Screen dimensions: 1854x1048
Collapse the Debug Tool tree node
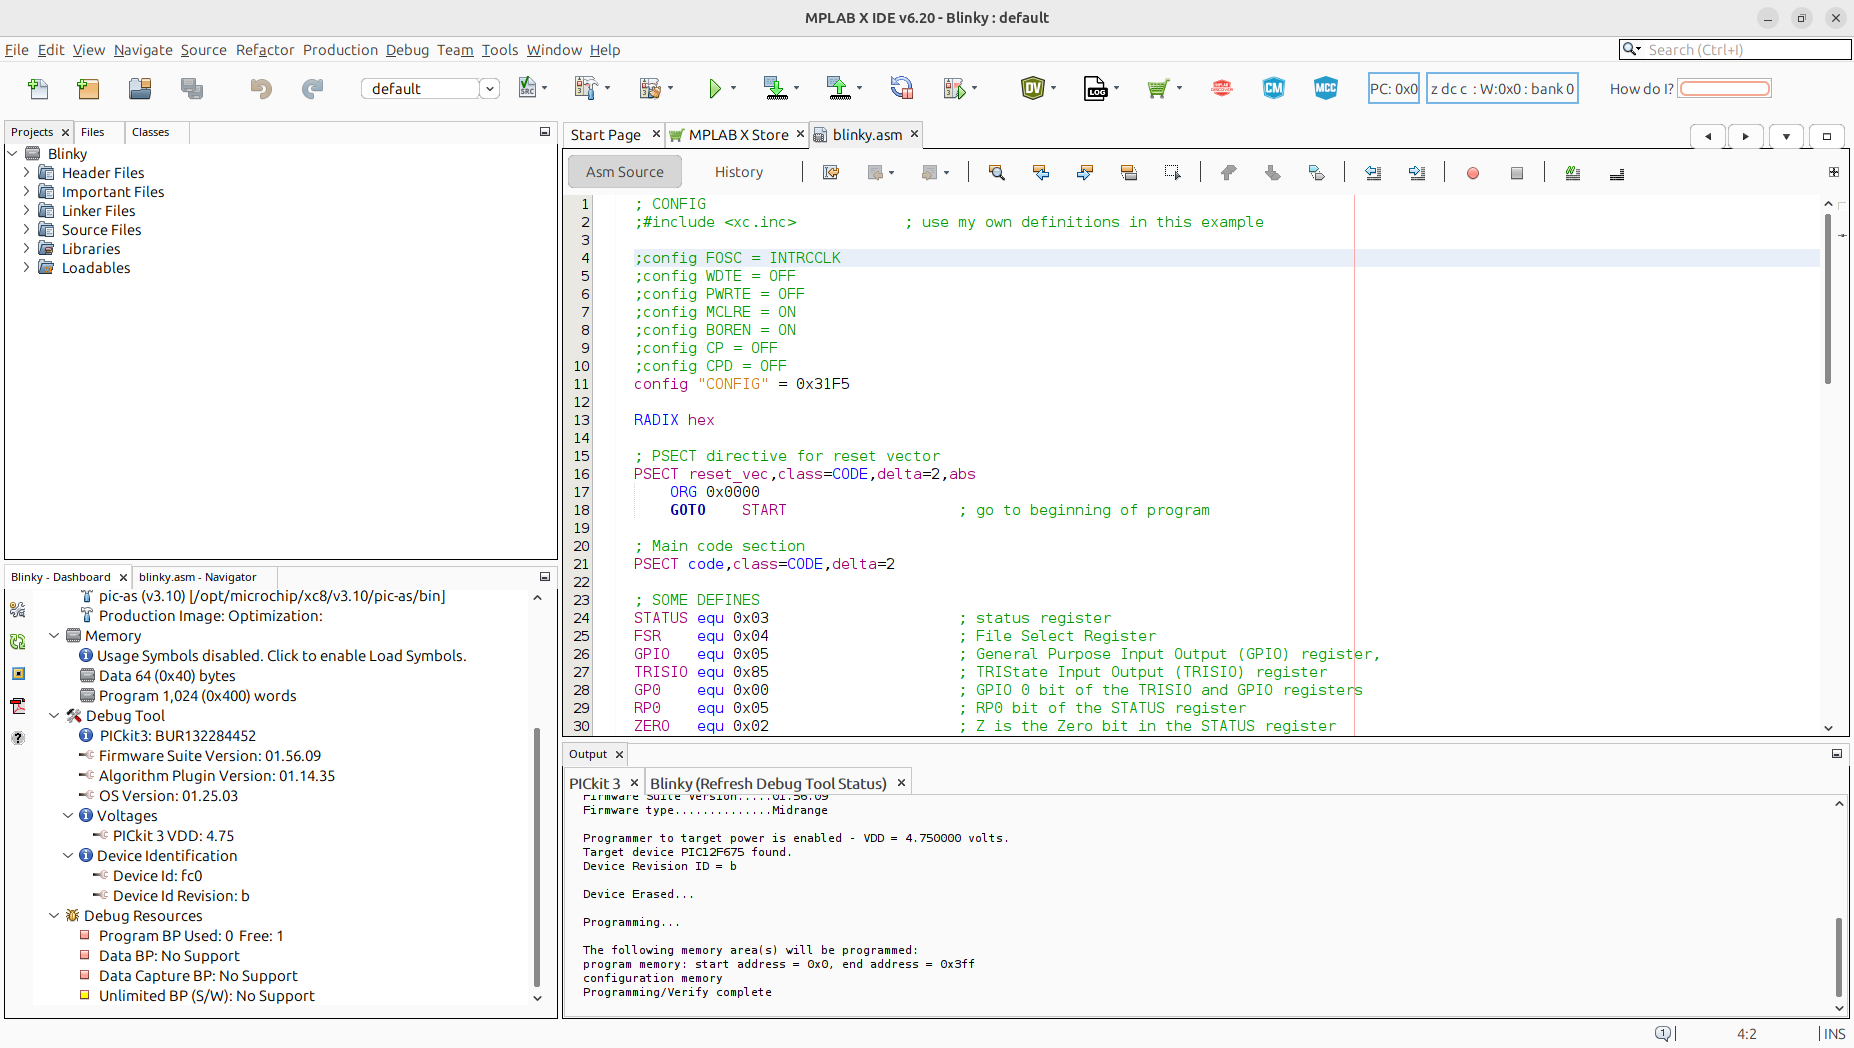pyautogui.click(x=54, y=716)
